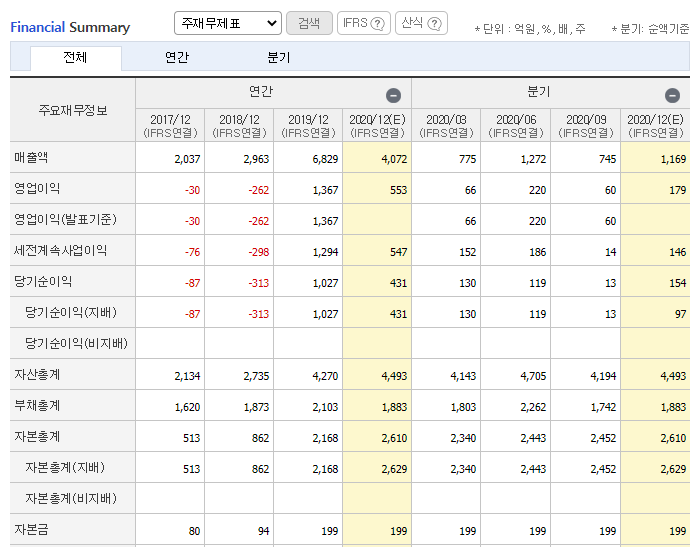Image resolution: width=696 pixels, height=547 pixels.
Task: Click the 2020/09 quarterly column header
Action: (586, 126)
